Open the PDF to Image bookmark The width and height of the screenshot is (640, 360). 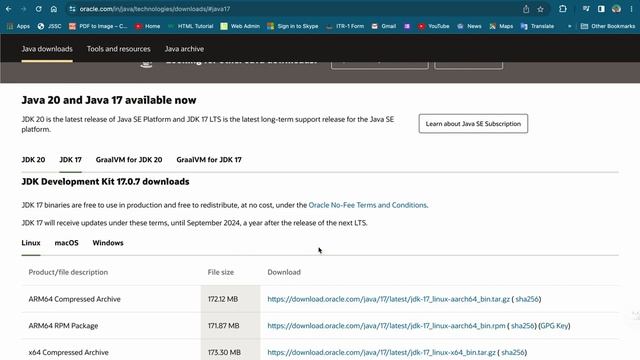point(98,26)
